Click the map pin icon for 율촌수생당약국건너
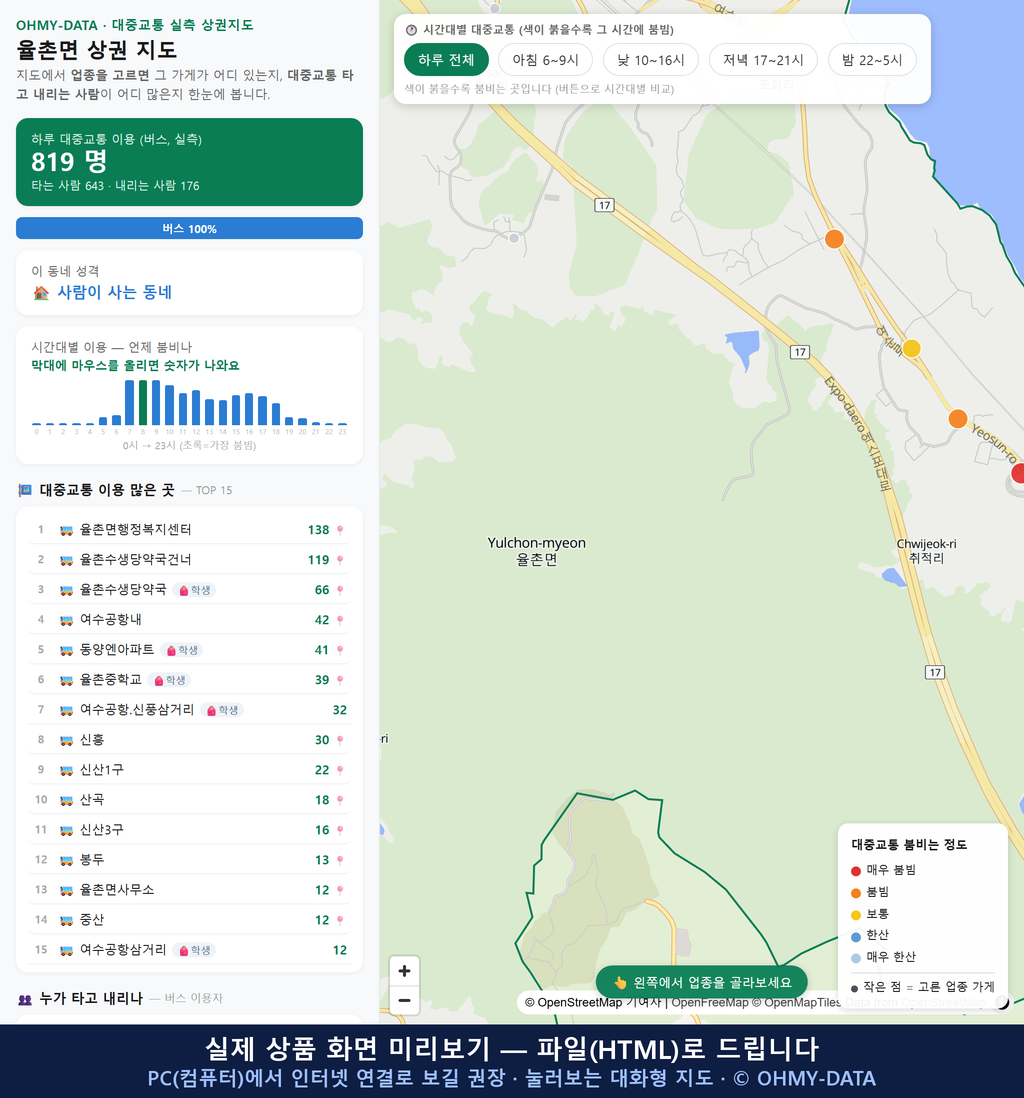1024x1098 pixels. [x=340, y=560]
